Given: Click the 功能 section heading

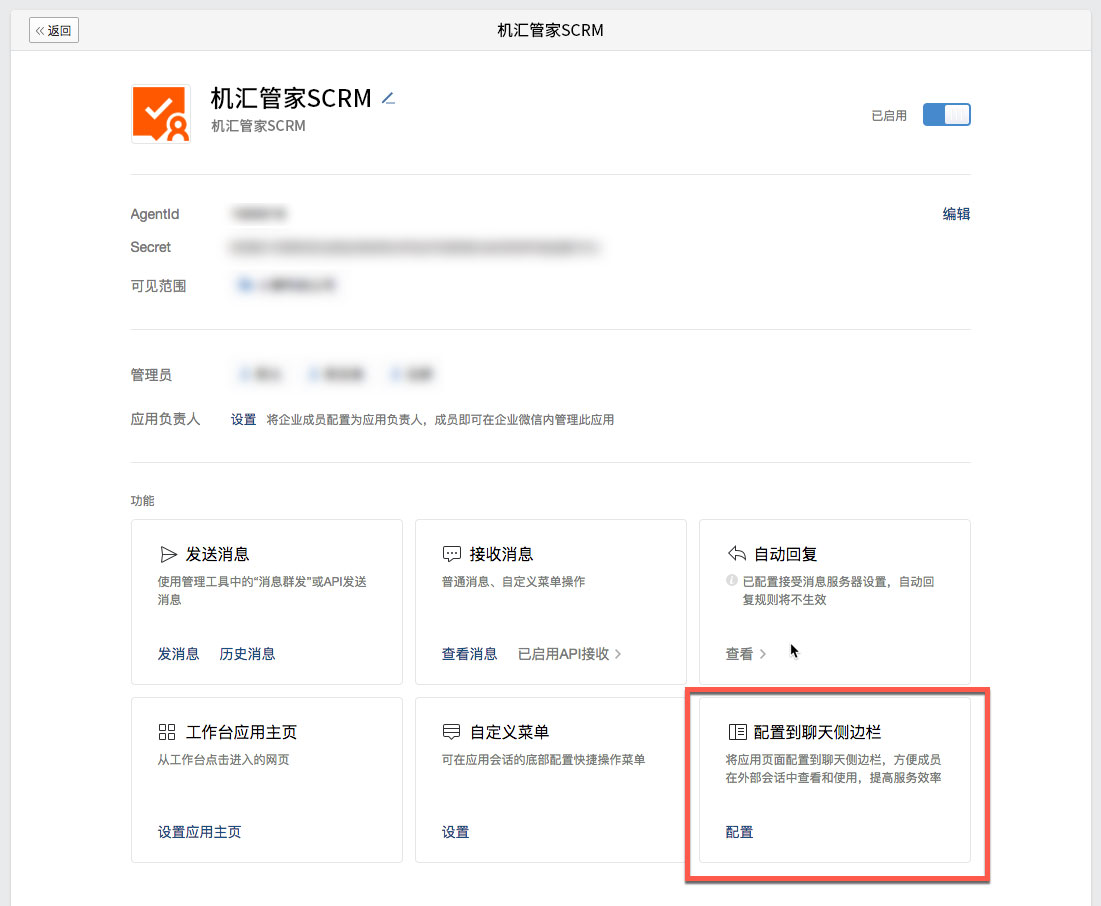Looking at the screenshot, I should pos(143,500).
